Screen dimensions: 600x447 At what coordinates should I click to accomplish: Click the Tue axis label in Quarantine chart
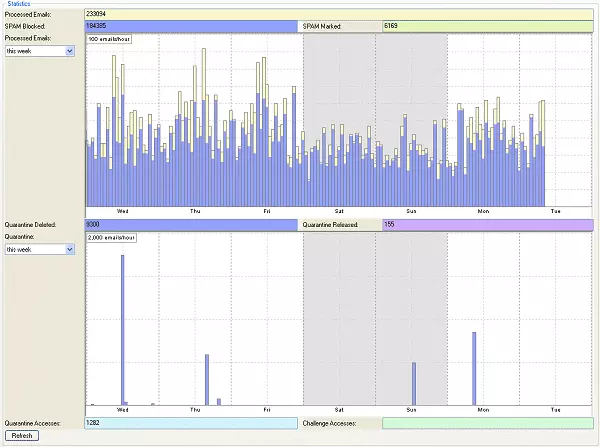pyautogui.click(x=555, y=411)
